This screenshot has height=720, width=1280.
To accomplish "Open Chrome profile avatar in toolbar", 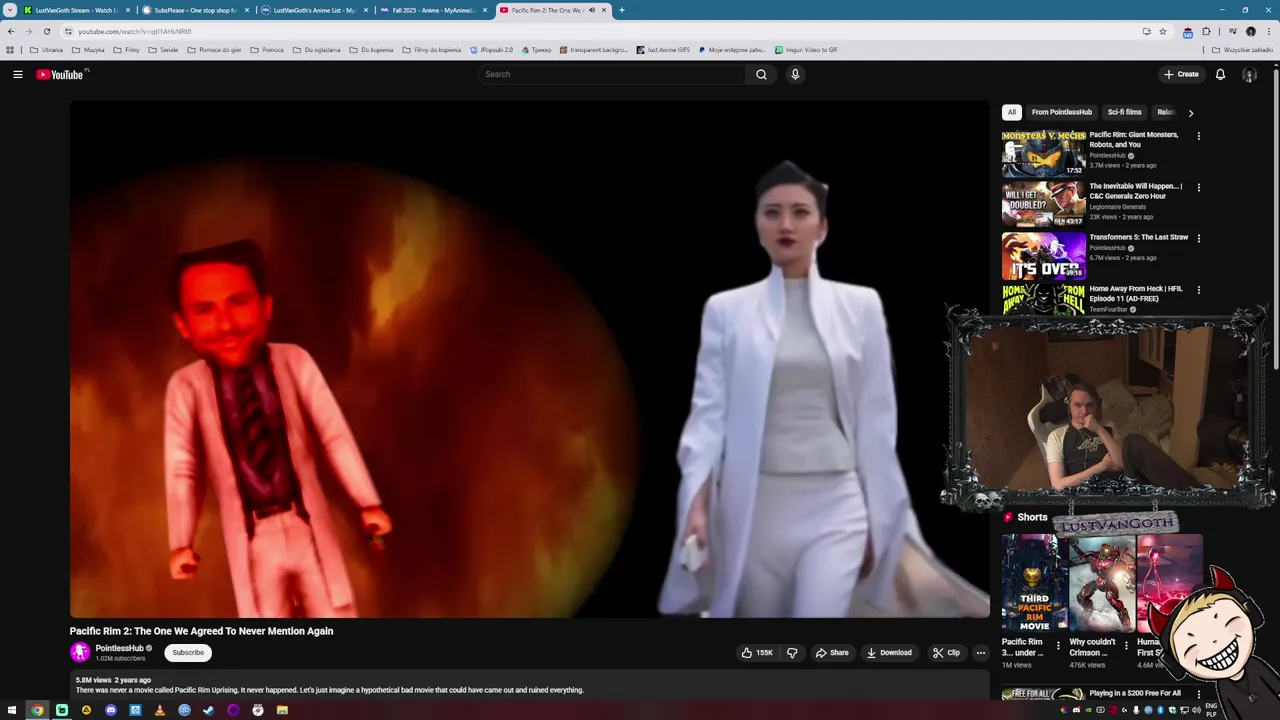I will click(1250, 31).
